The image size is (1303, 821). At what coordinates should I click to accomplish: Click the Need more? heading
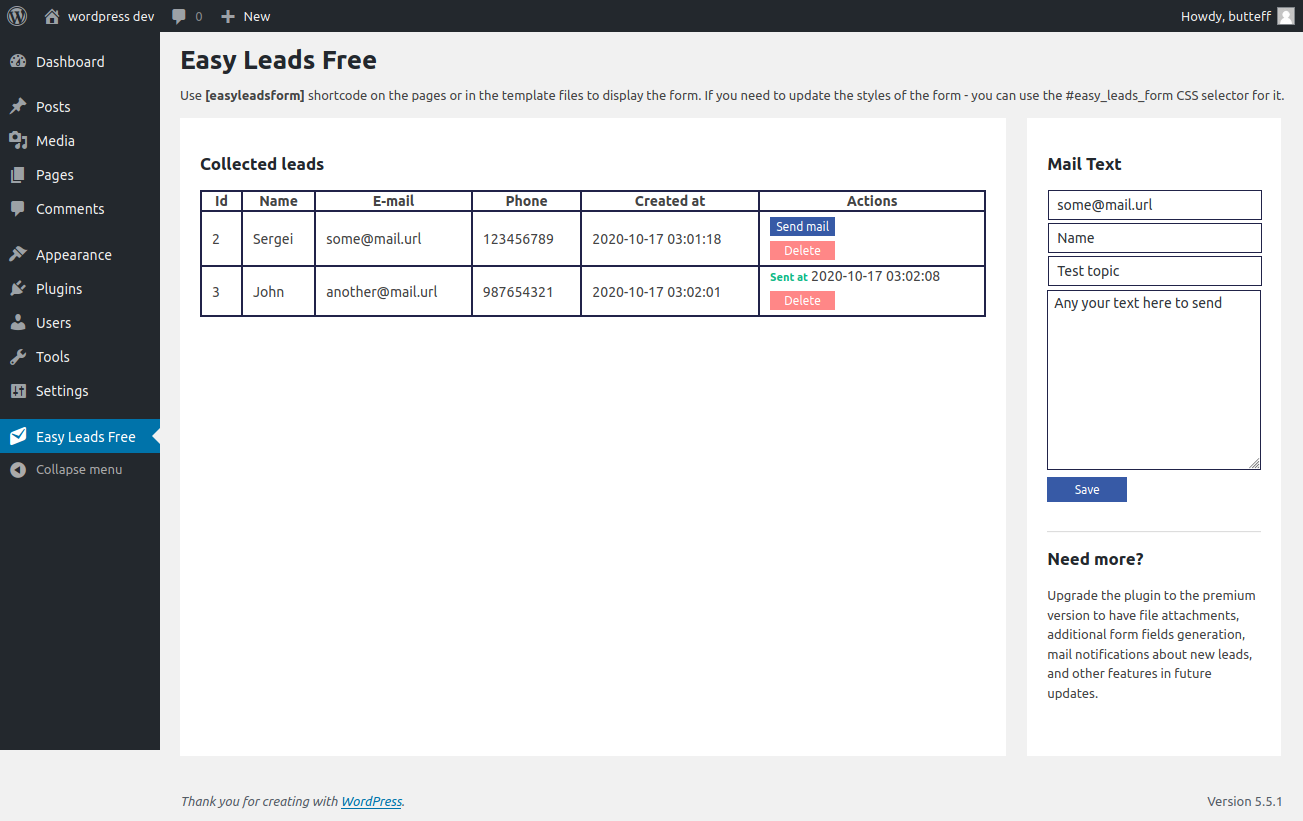pos(1095,559)
